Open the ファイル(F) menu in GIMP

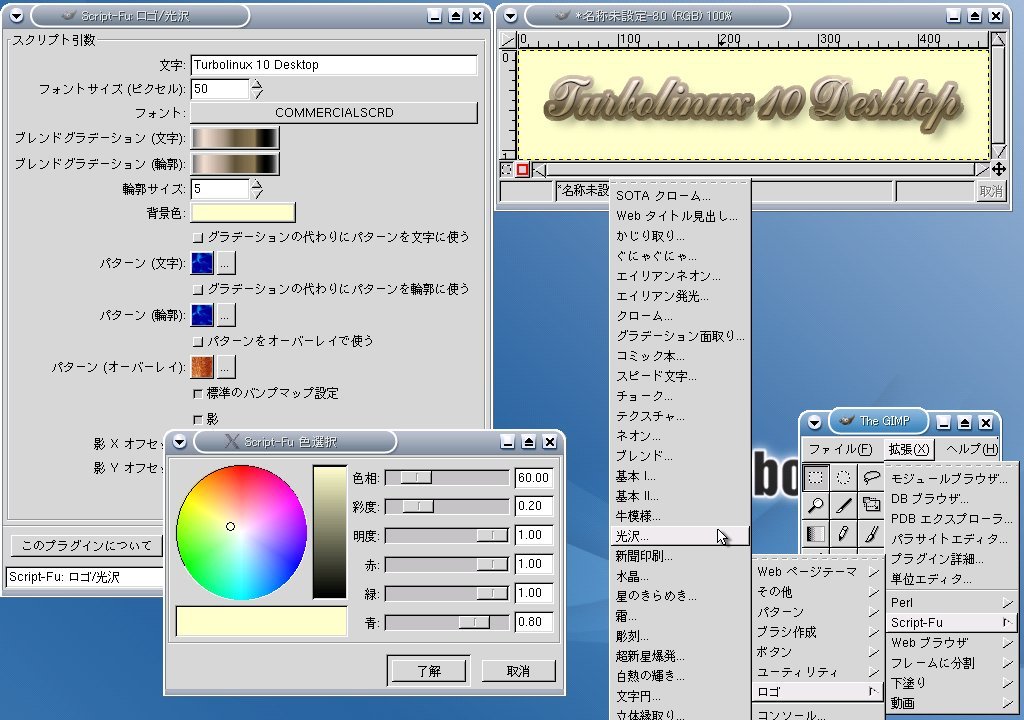(839, 449)
